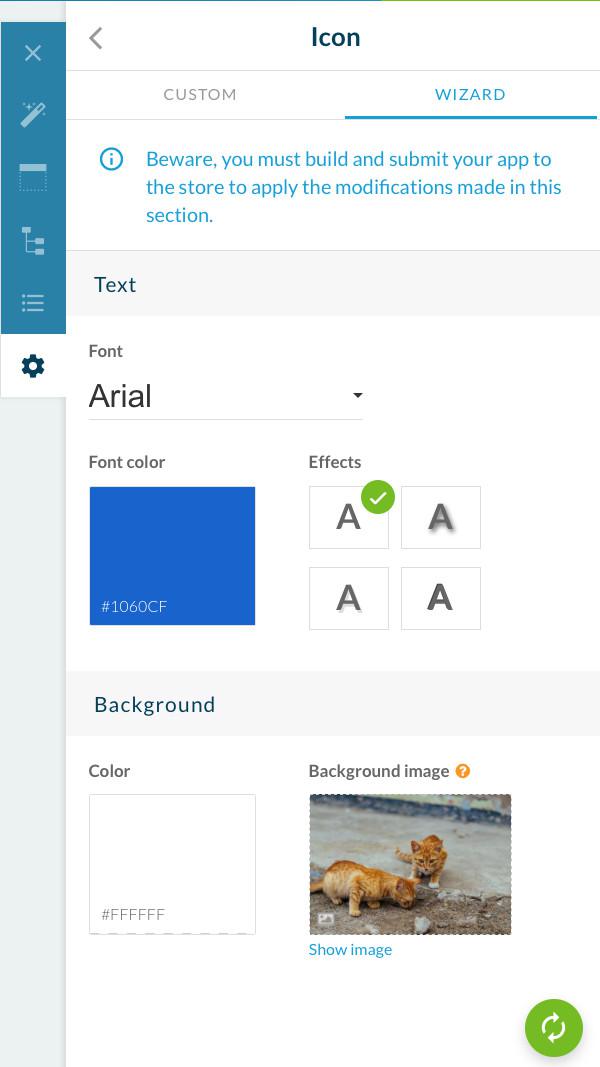The image size is (600, 1067).
Task: Open the tree structure sidebar icon
Action: [x=33, y=241]
